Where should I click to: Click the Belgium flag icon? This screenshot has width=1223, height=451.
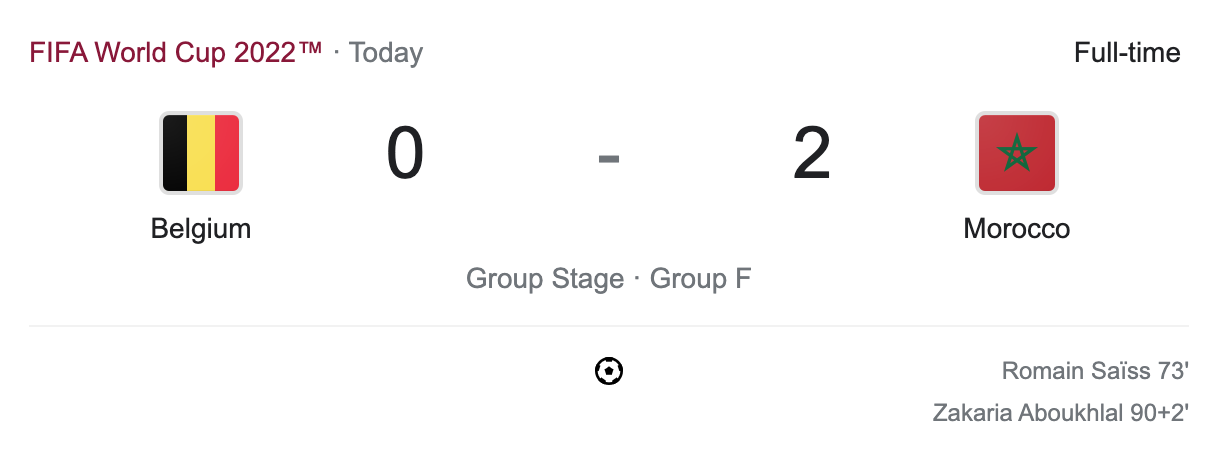click(x=201, y=153)
